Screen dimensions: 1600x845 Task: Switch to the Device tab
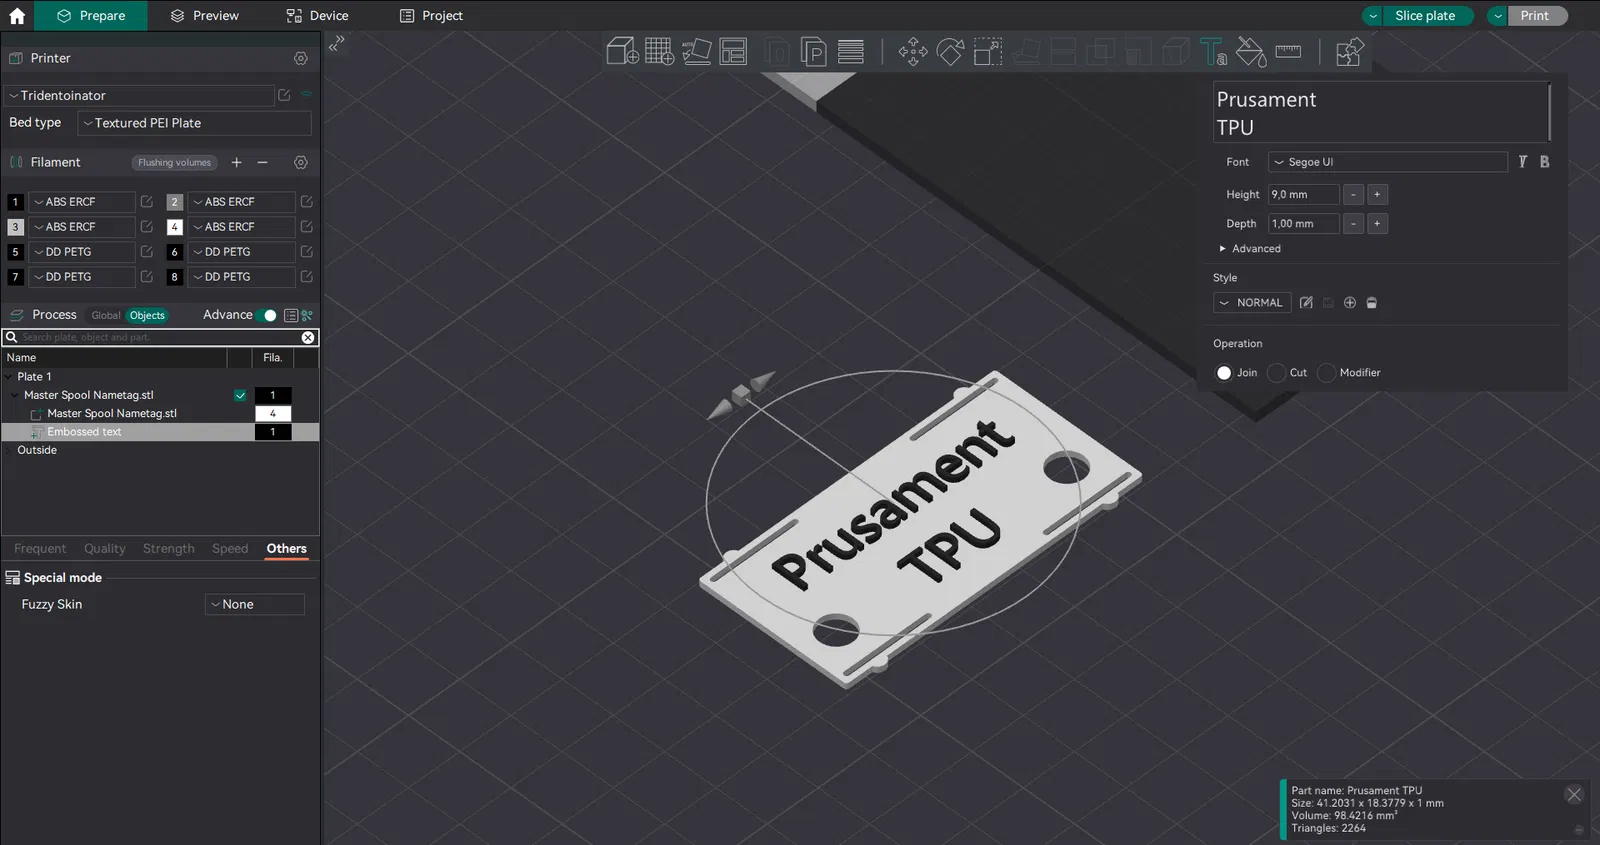point(317,16)
